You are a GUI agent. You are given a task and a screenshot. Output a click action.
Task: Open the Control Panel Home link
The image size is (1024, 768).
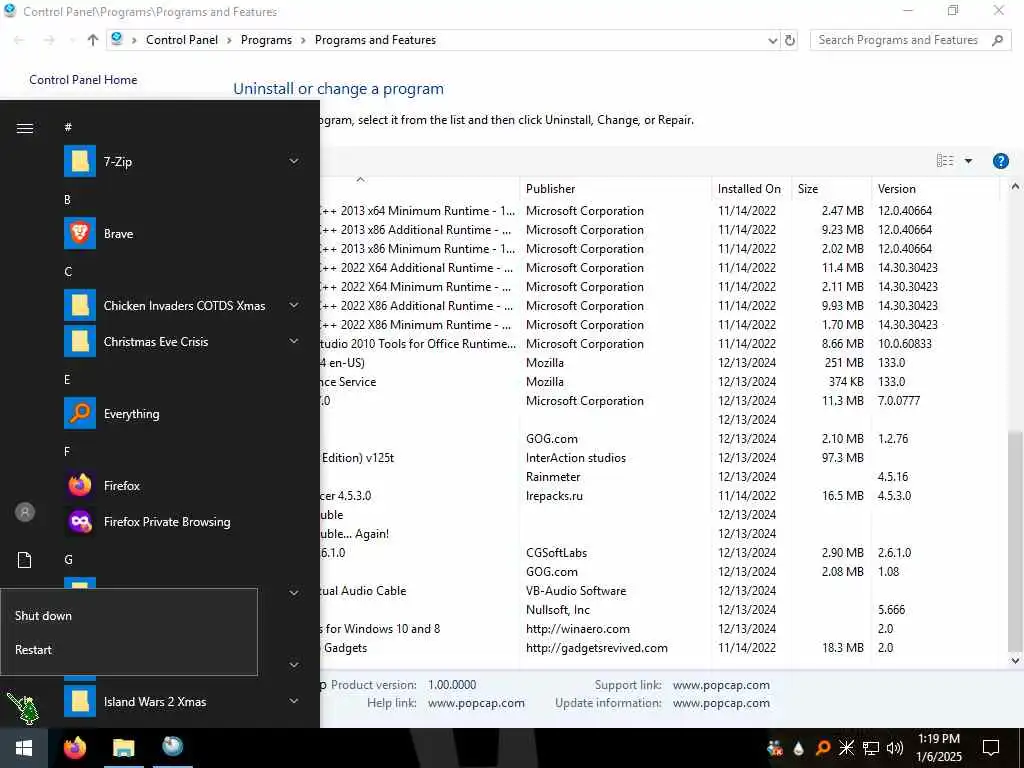83,80
